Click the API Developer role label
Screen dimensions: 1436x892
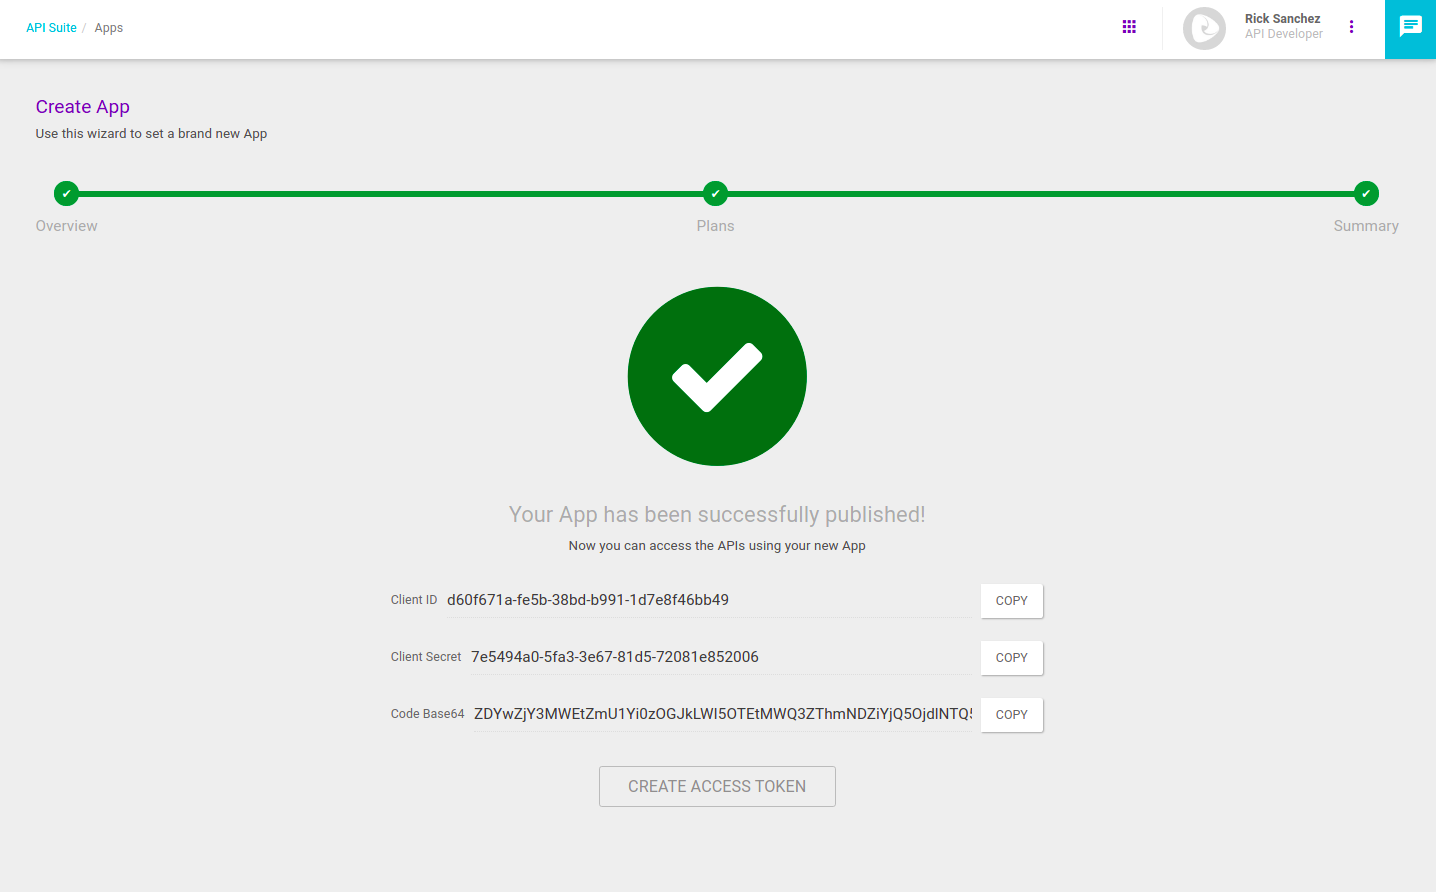click(x=1283, y=33)
